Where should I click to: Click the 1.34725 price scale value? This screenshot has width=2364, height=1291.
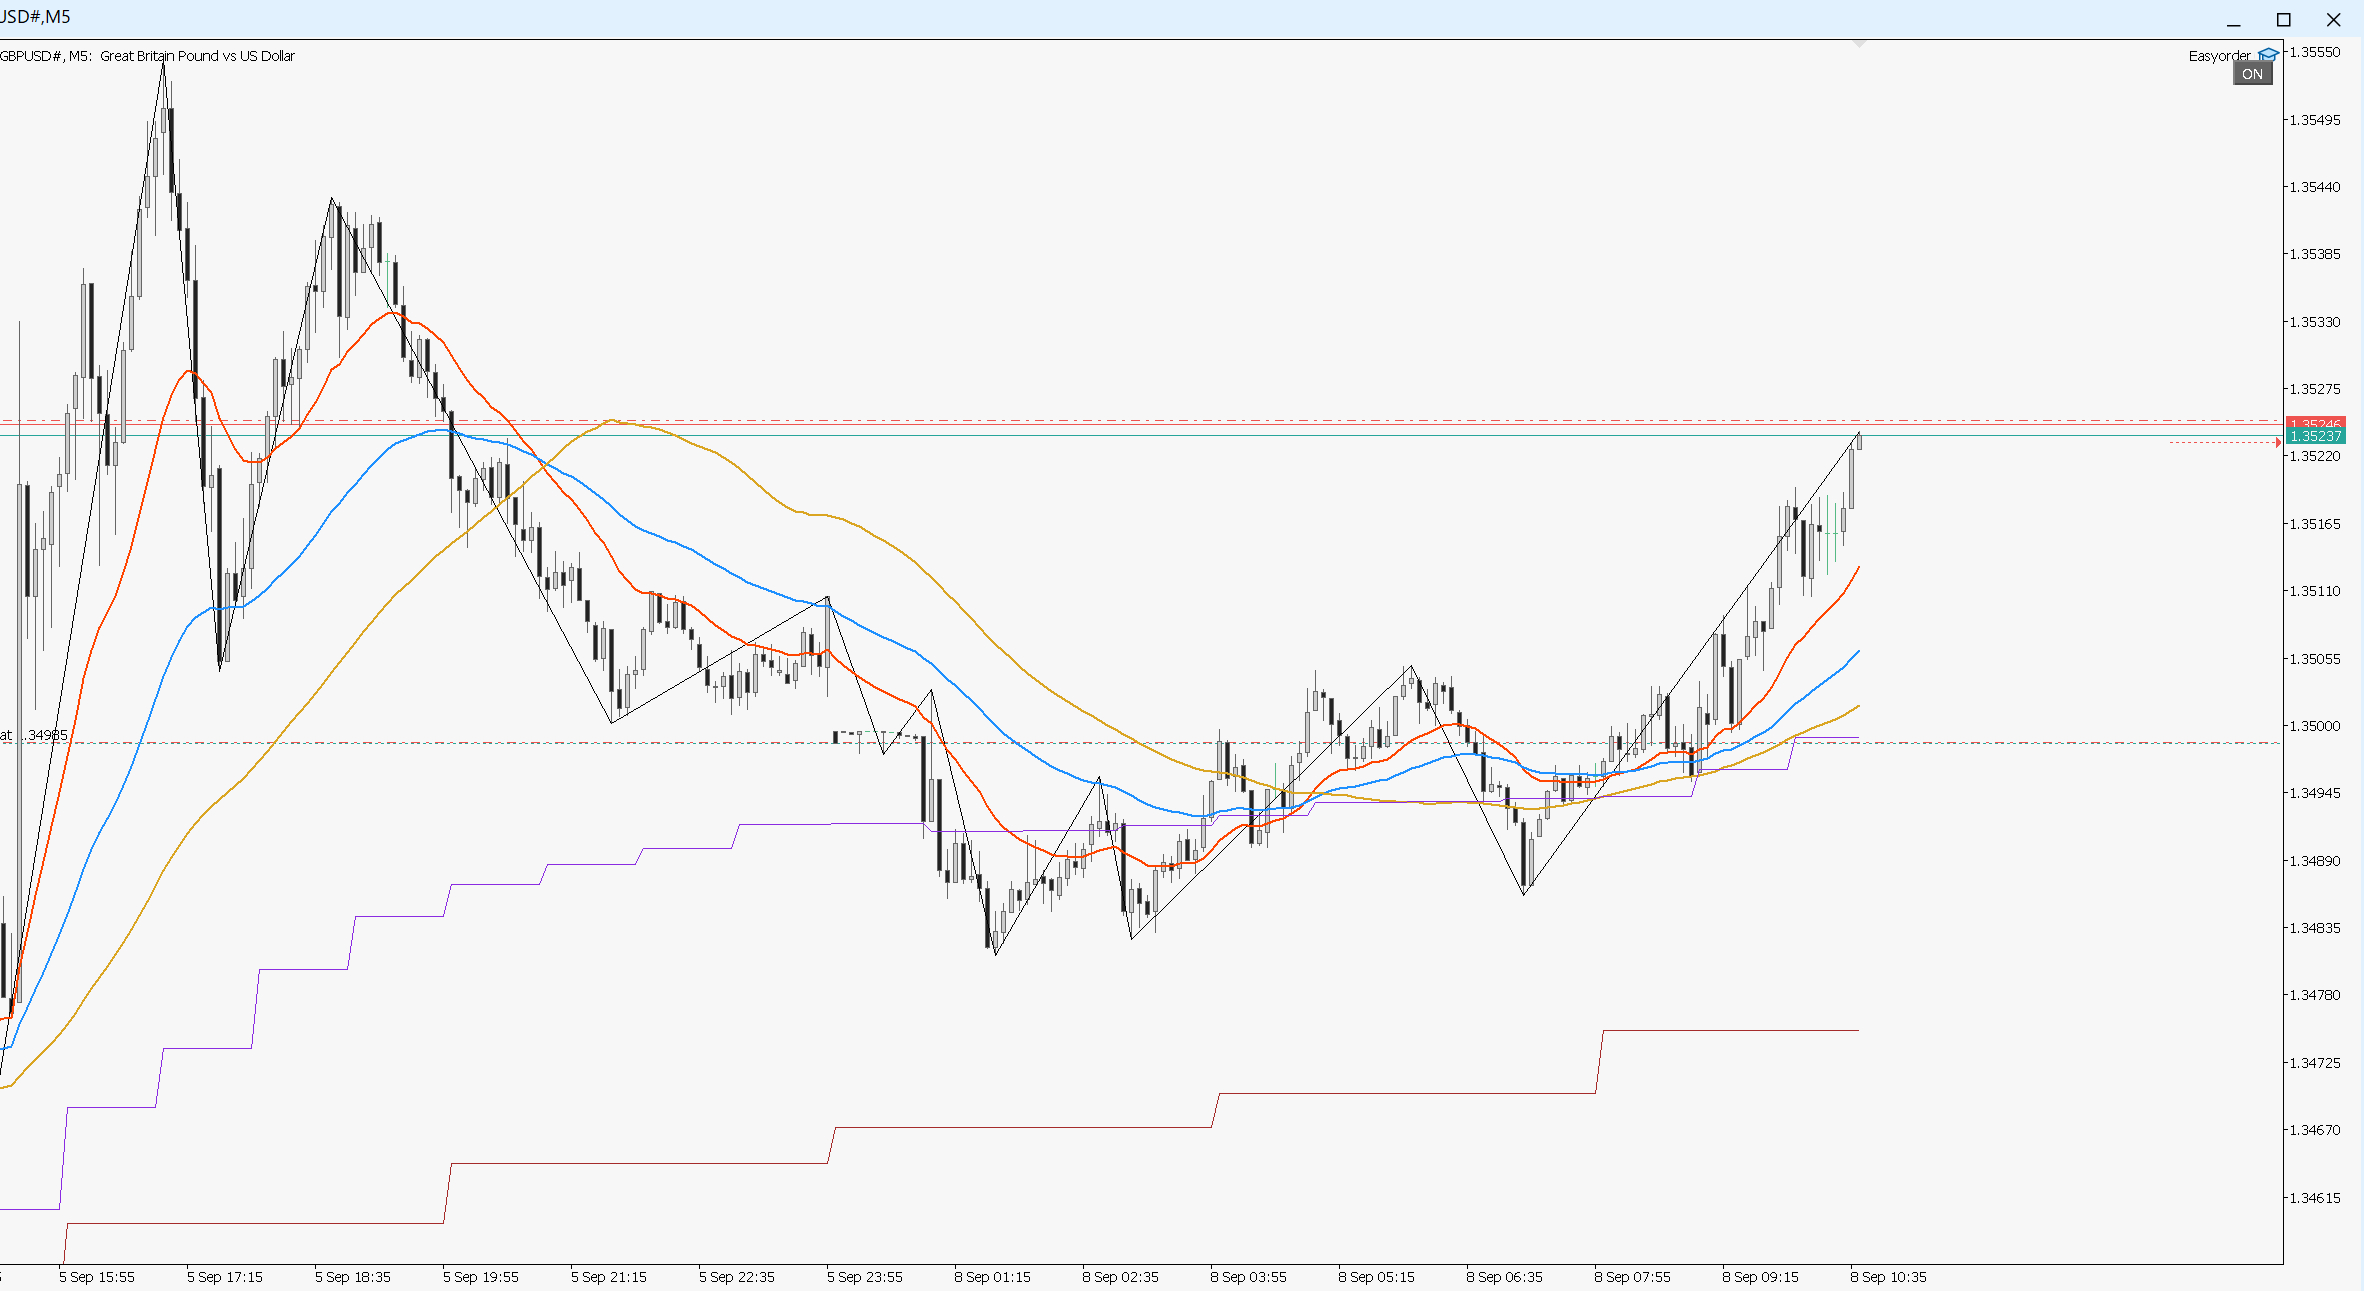click(x=2315, y=1063)
